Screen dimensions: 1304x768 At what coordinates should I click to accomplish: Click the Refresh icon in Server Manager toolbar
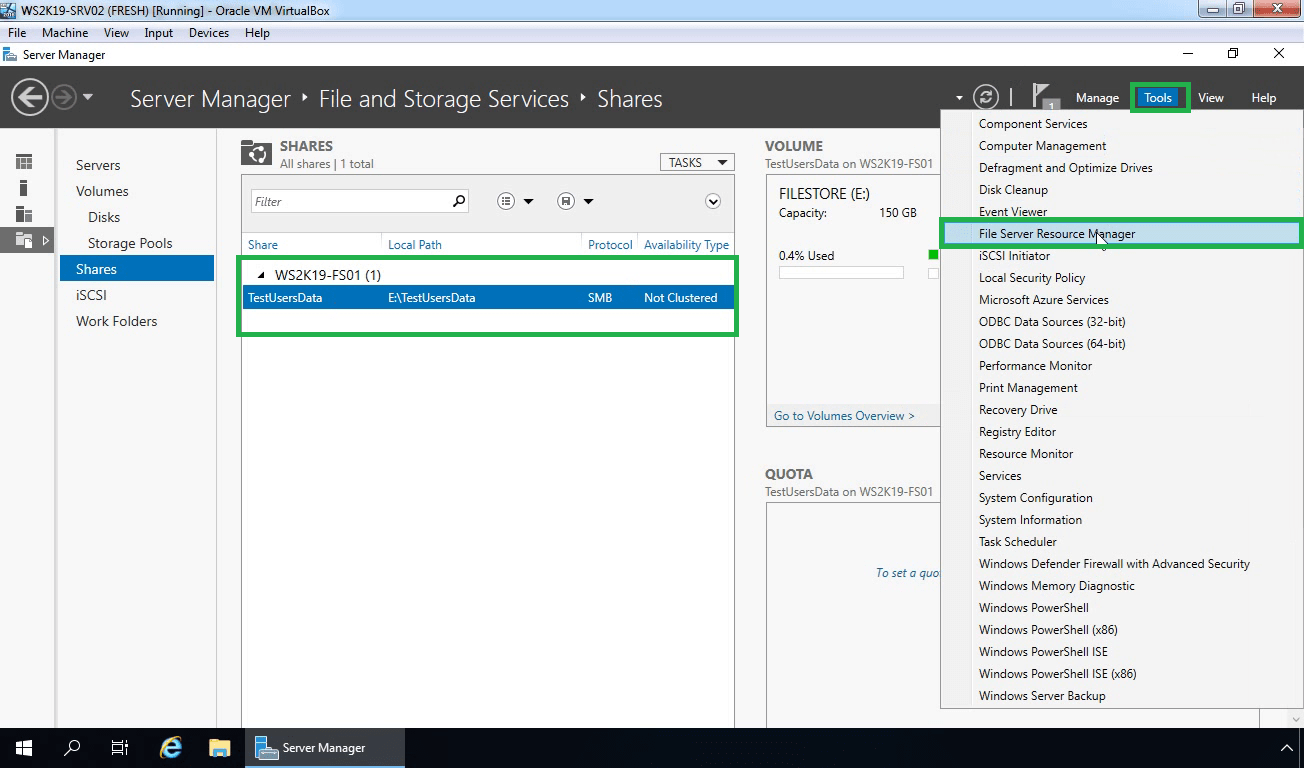[x=986, y=97]
